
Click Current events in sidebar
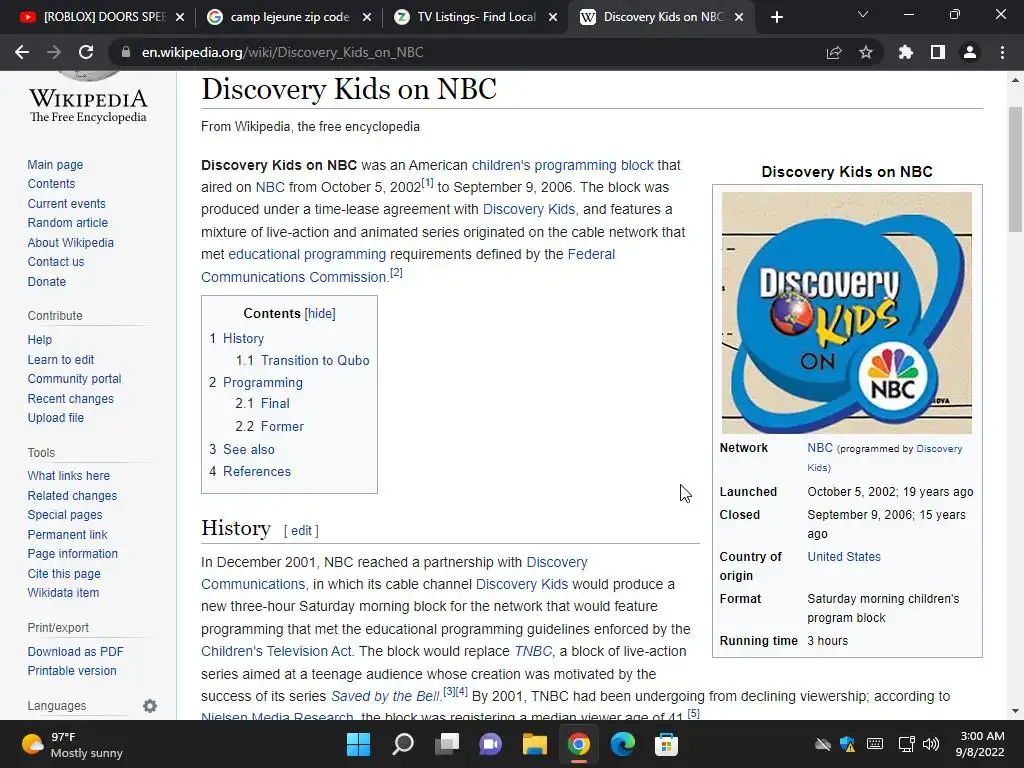point(67,204)
